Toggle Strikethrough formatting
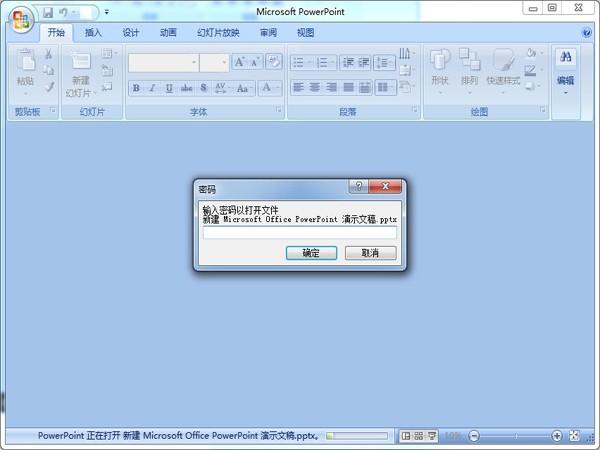This screenshot has width=600, height=450. [186, 88]
